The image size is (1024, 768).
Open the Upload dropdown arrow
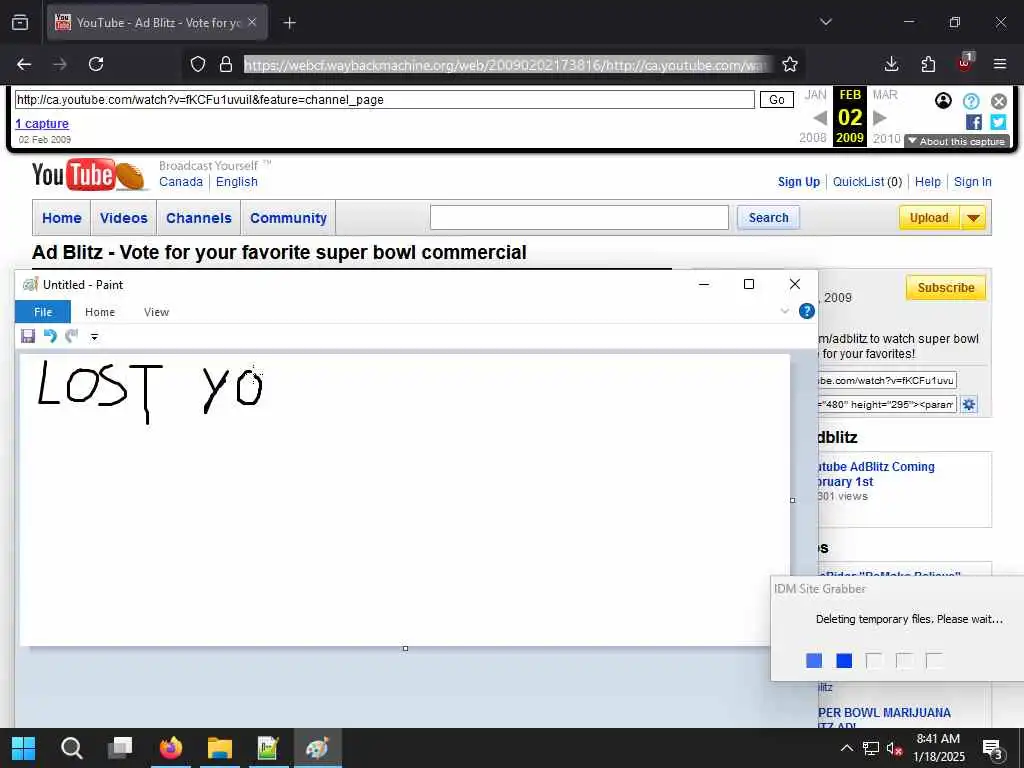(973, 217)
